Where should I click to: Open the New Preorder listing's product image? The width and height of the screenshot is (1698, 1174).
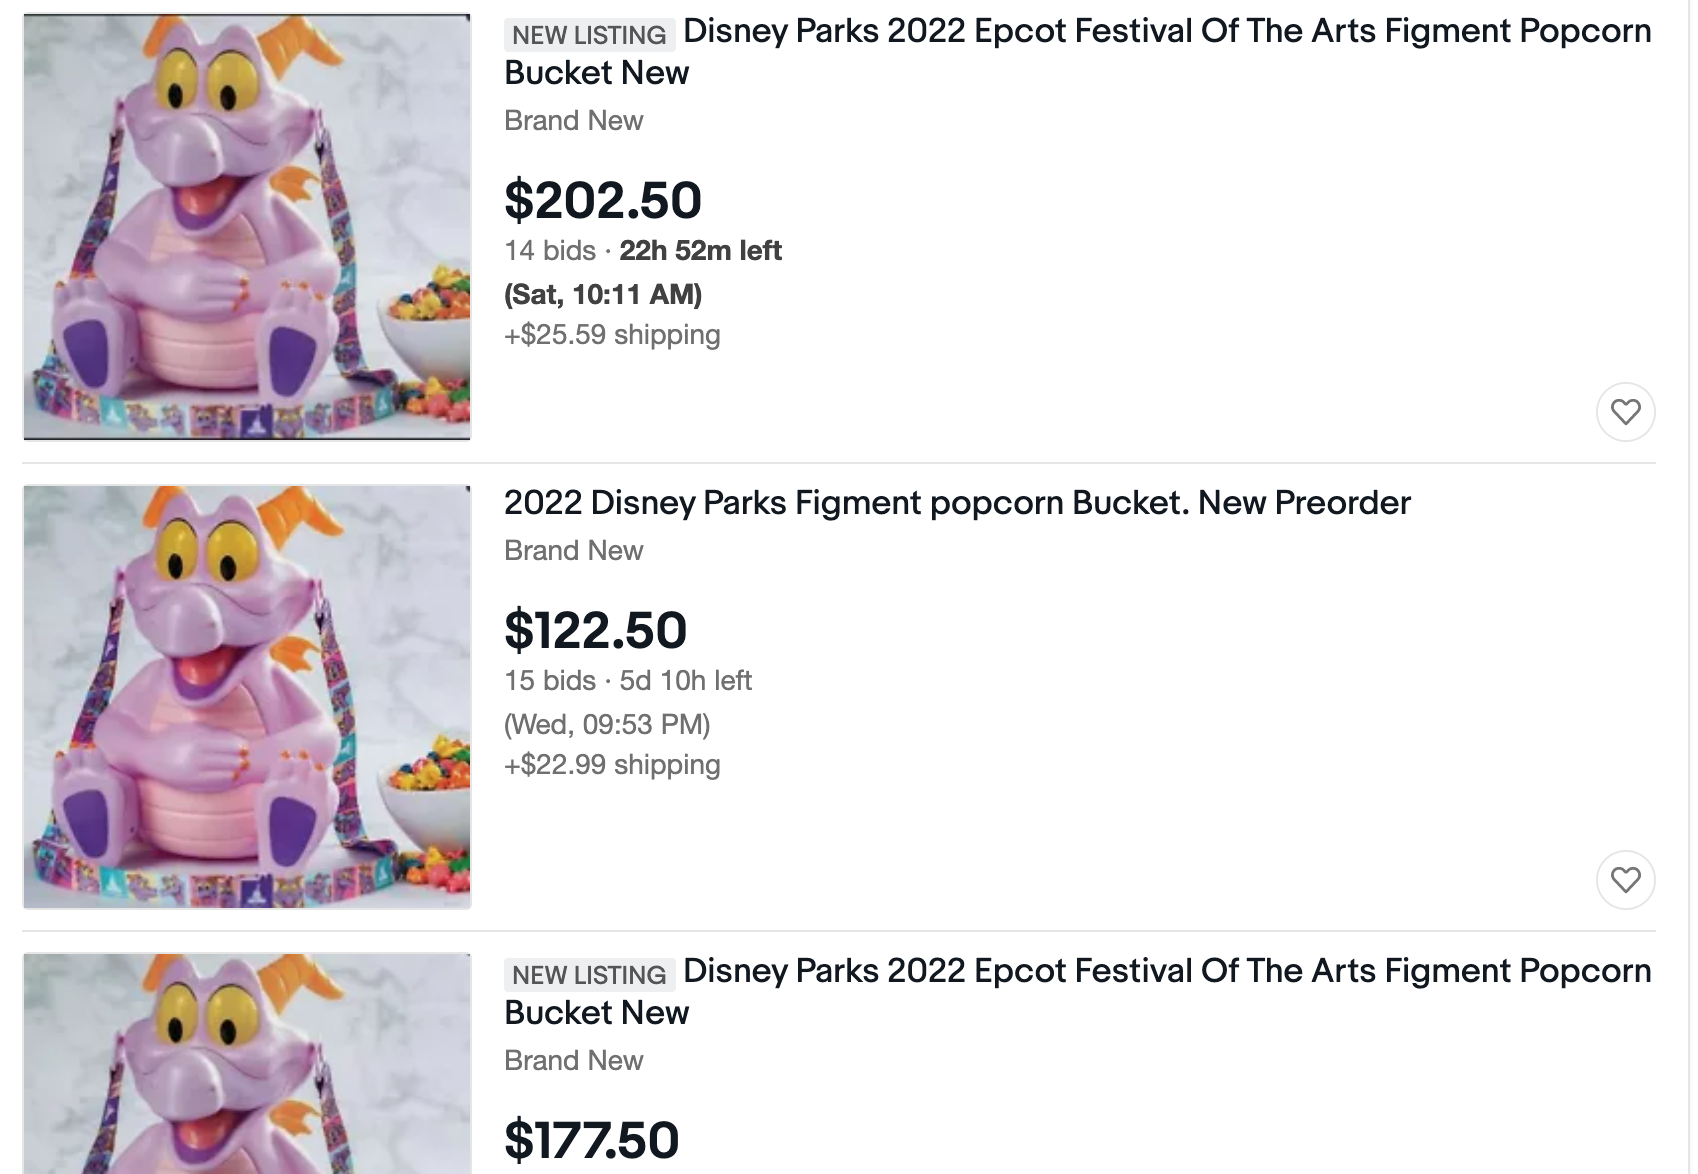click(x=247, y=697)
